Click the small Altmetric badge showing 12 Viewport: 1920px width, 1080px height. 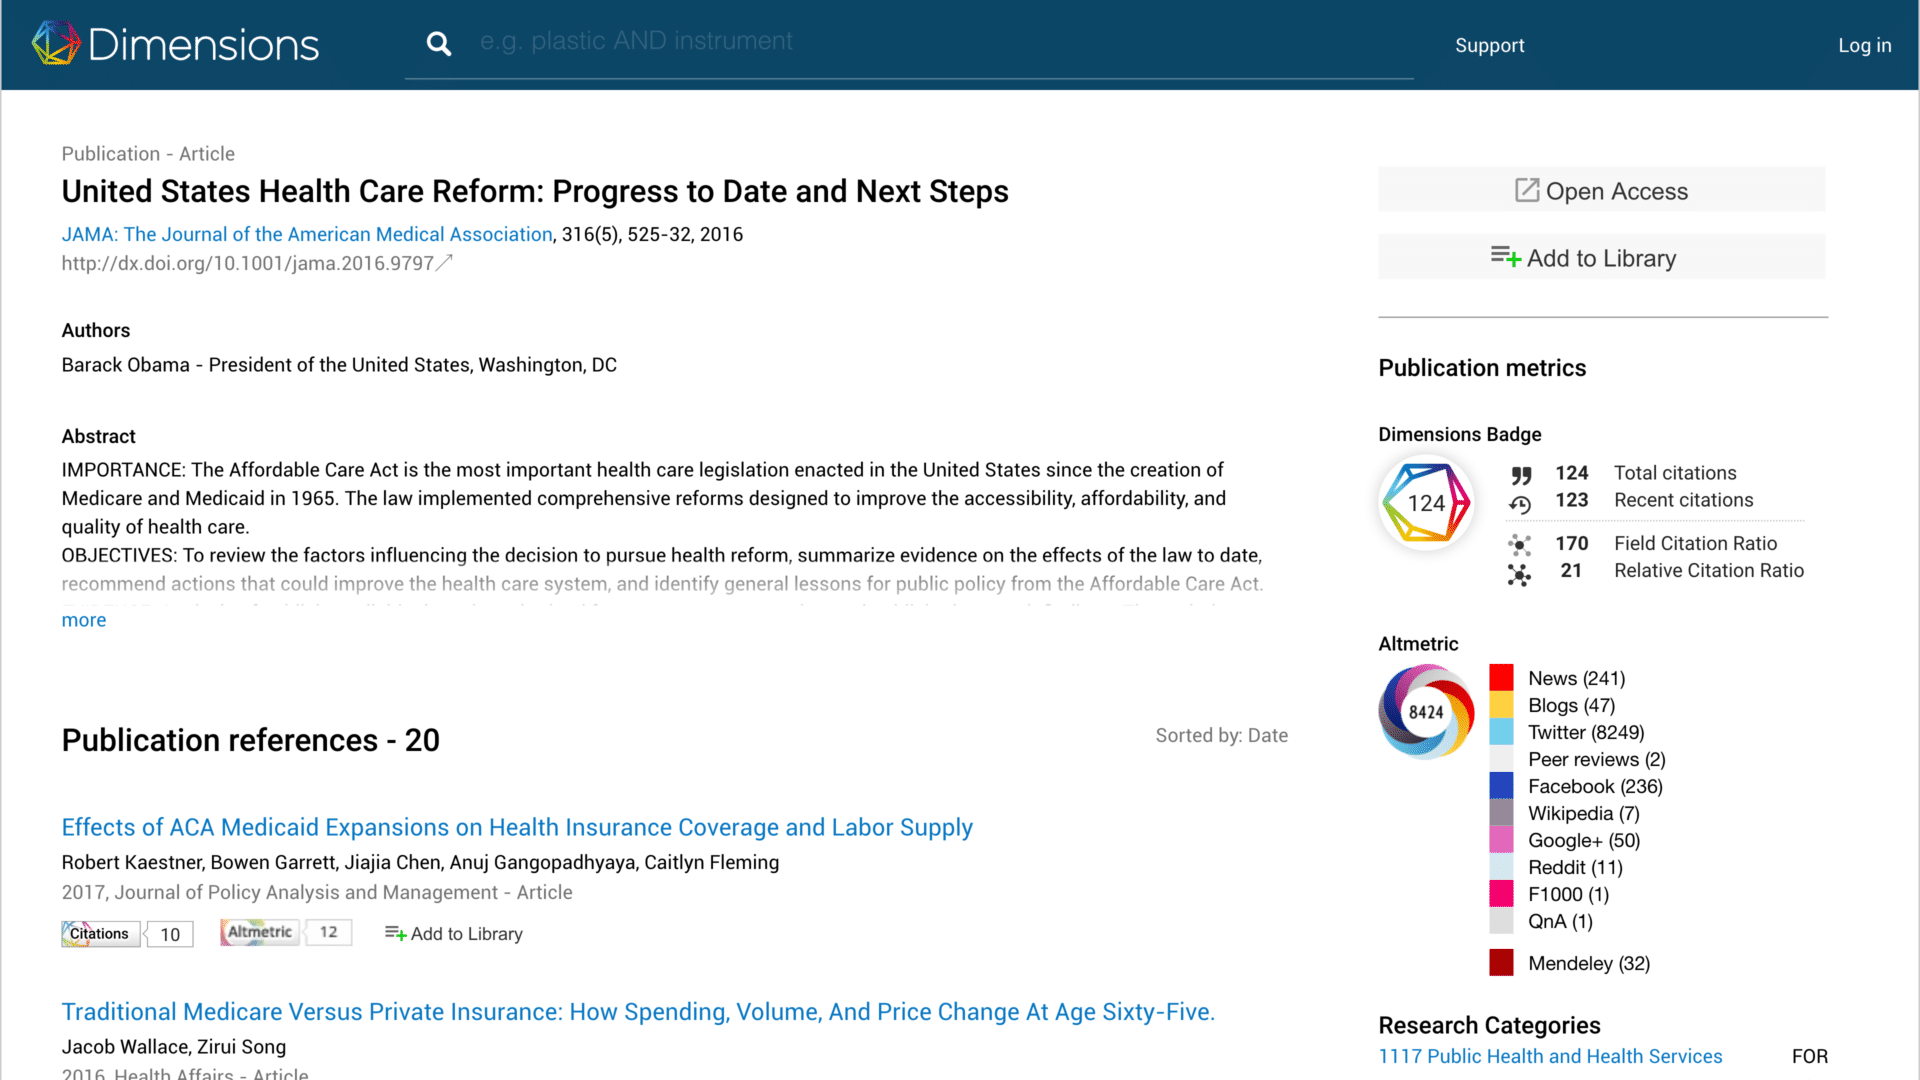pos(286,932)
